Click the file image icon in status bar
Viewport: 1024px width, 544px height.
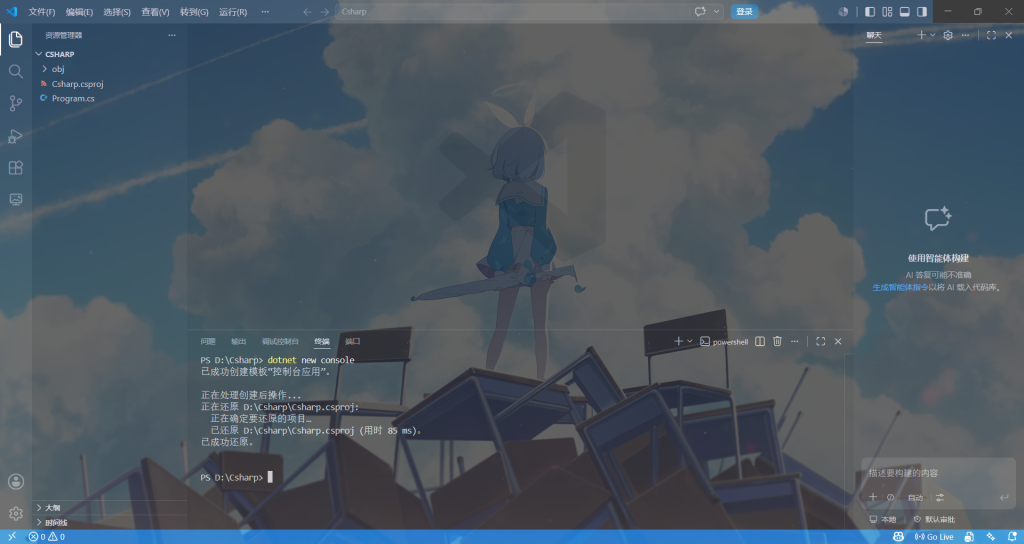(x=969, y=537)
